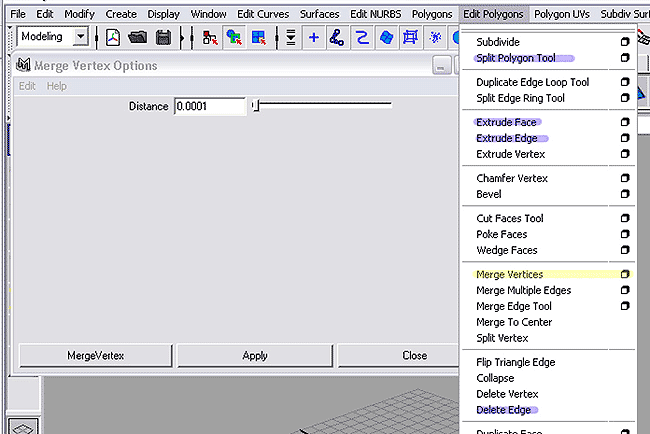Choose Merge To Center menu item
The width and height of the screenshot is (650, 434).
click(x=514, y=322)
